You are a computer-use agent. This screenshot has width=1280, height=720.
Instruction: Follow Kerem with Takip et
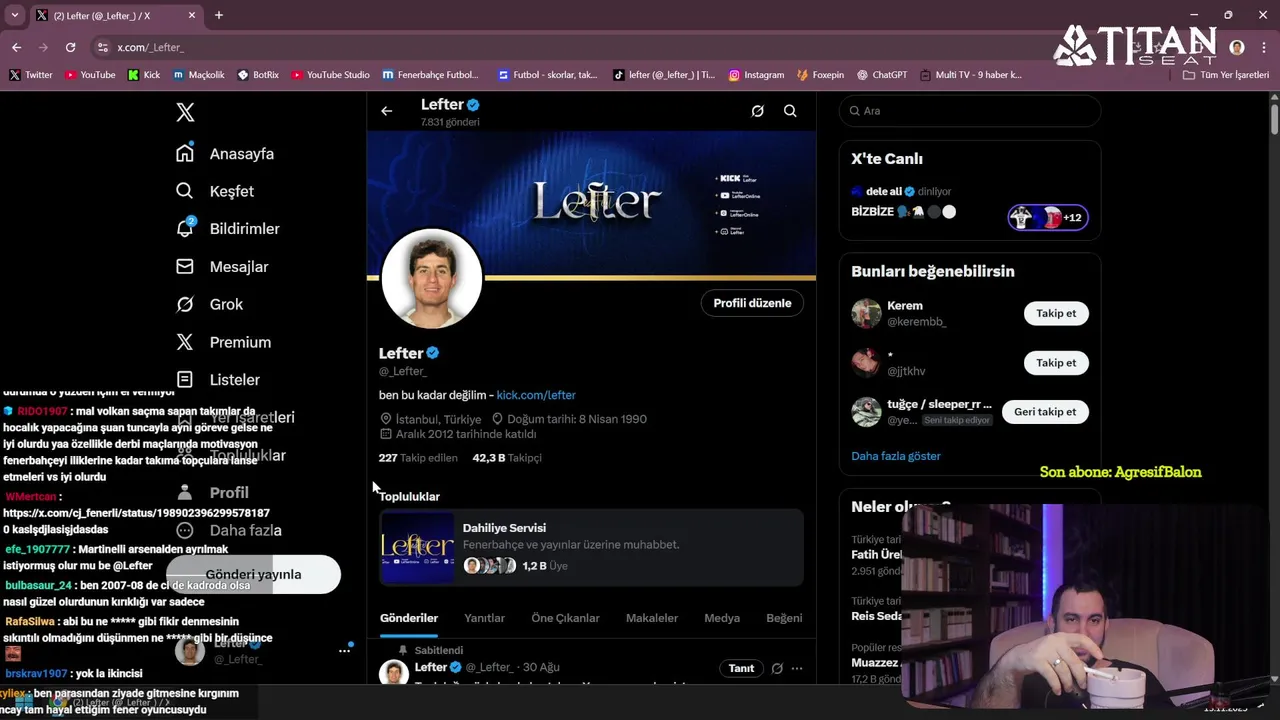tap(1056, 313)
